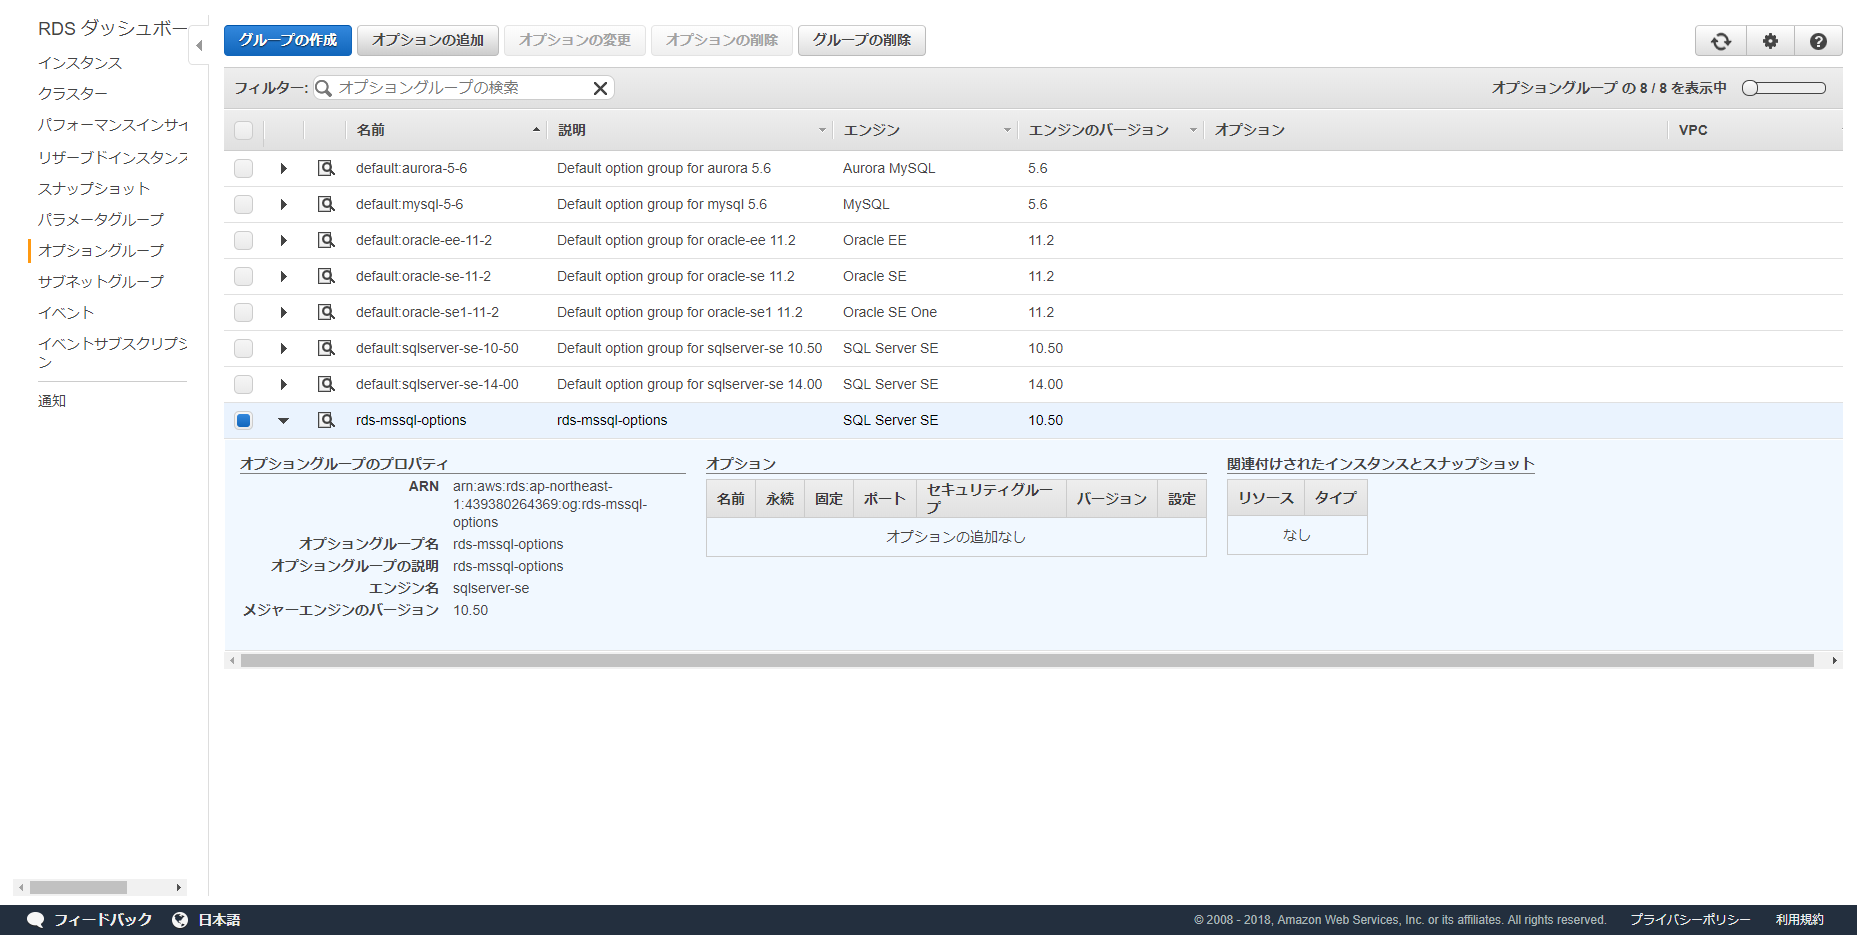Open the settings gear icon
This screenshot has width=1857, height=935.
tap(1769, 40)
